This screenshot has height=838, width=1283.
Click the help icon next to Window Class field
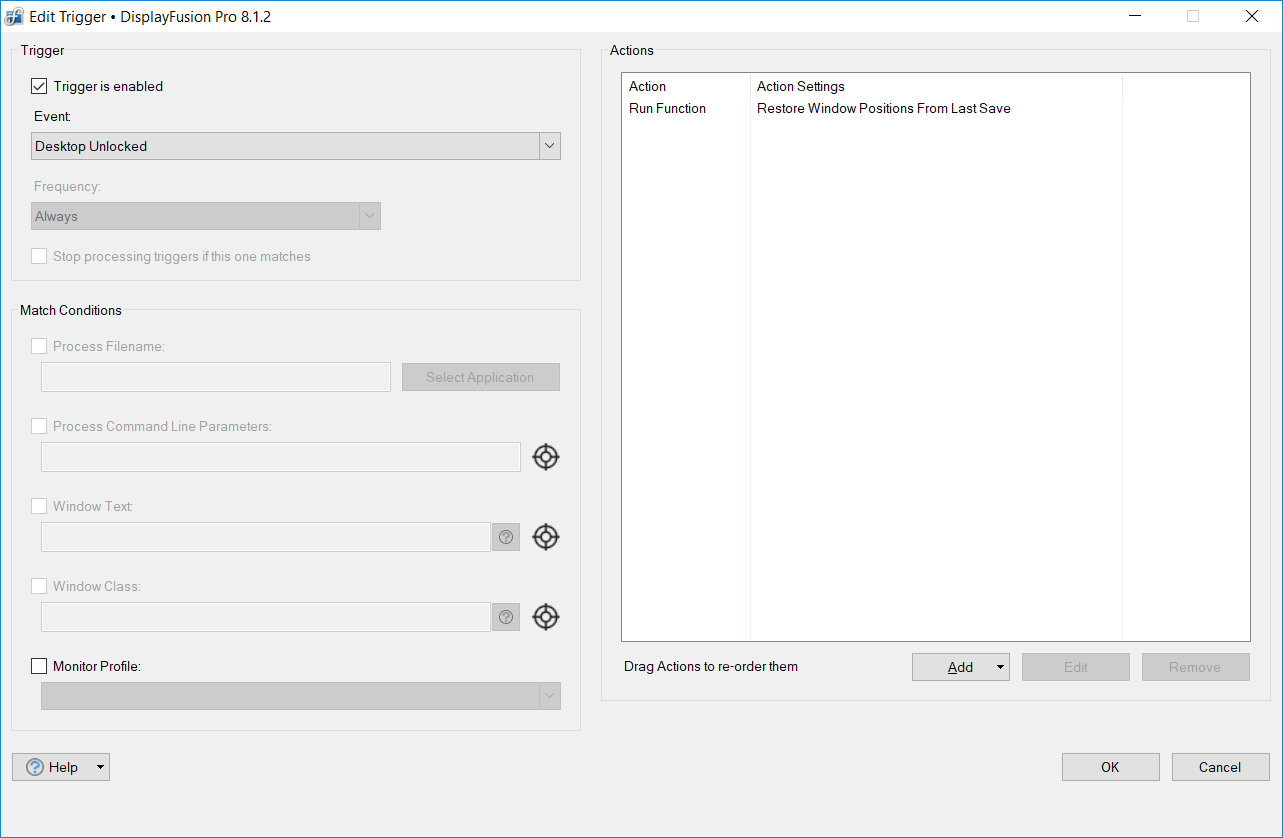pos(506,617)
